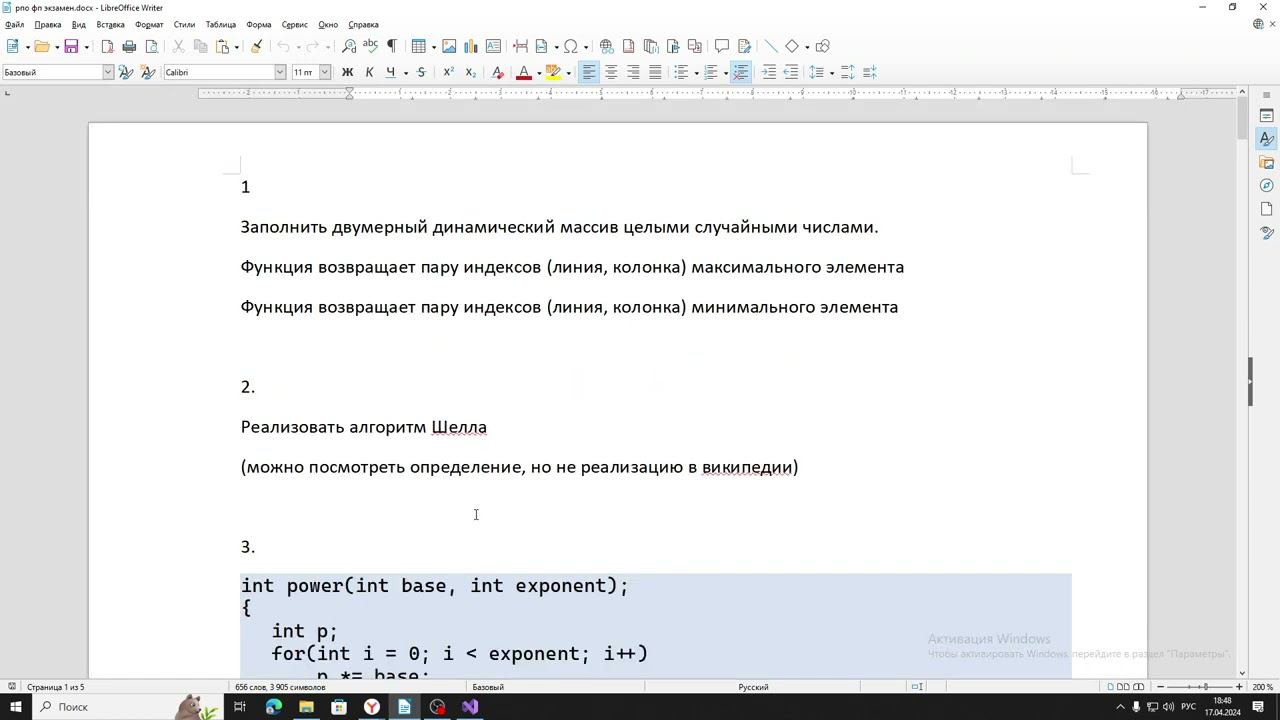Image resolution: width=1280 pixels, height=720 pixels.
Task: Open the Windows Start menu
Action: [x=15, y=707]
